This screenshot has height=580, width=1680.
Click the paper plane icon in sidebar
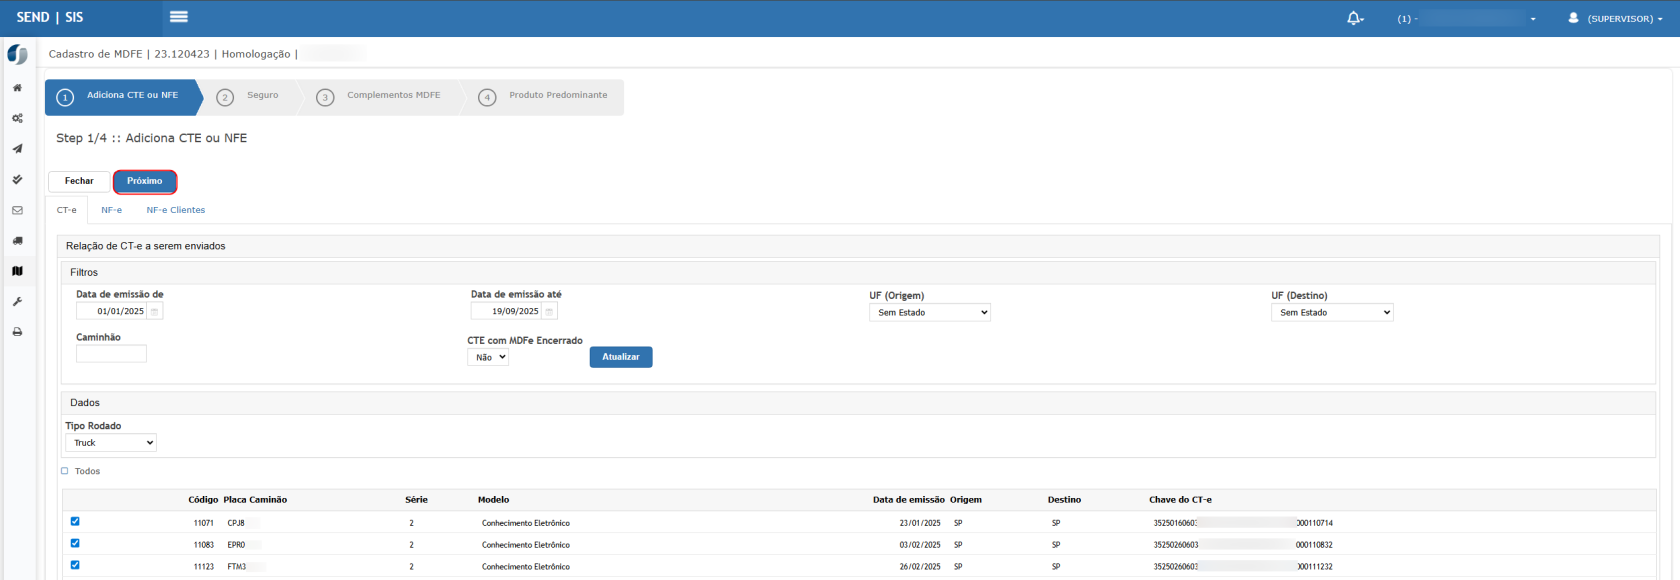(x=17, y=149)
